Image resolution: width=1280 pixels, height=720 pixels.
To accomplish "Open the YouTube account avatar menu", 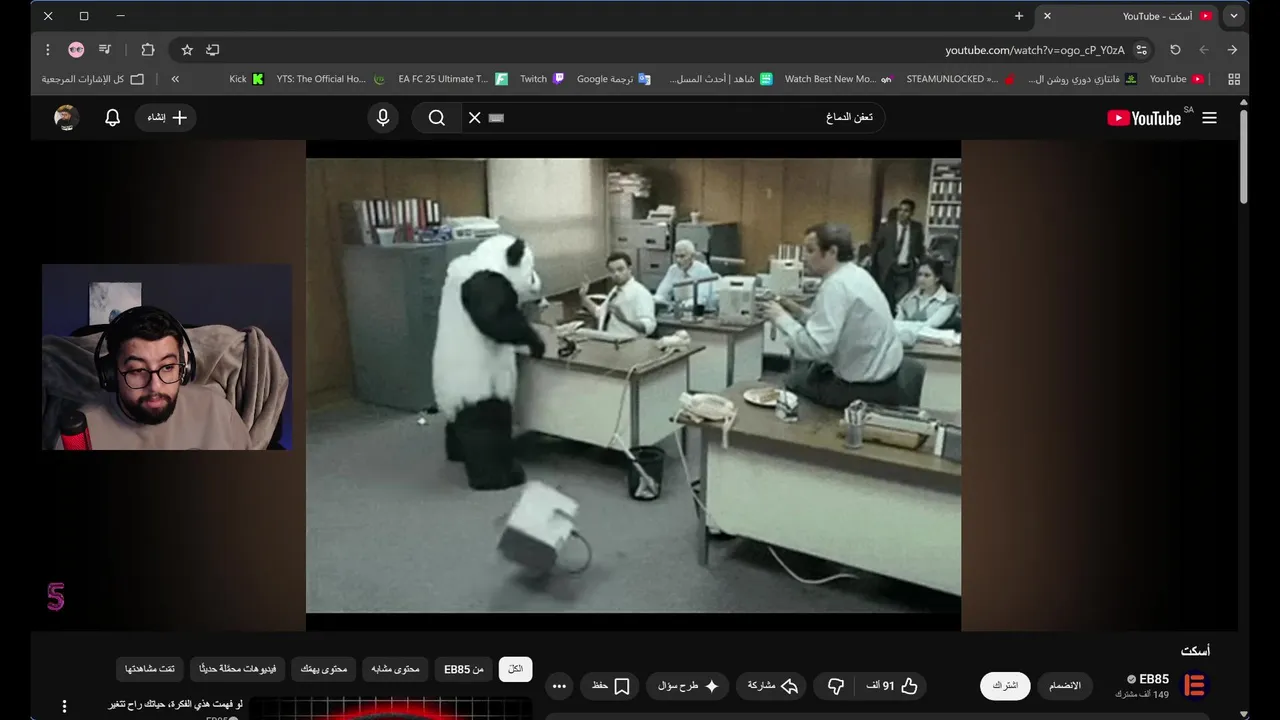I will point(67,118).
